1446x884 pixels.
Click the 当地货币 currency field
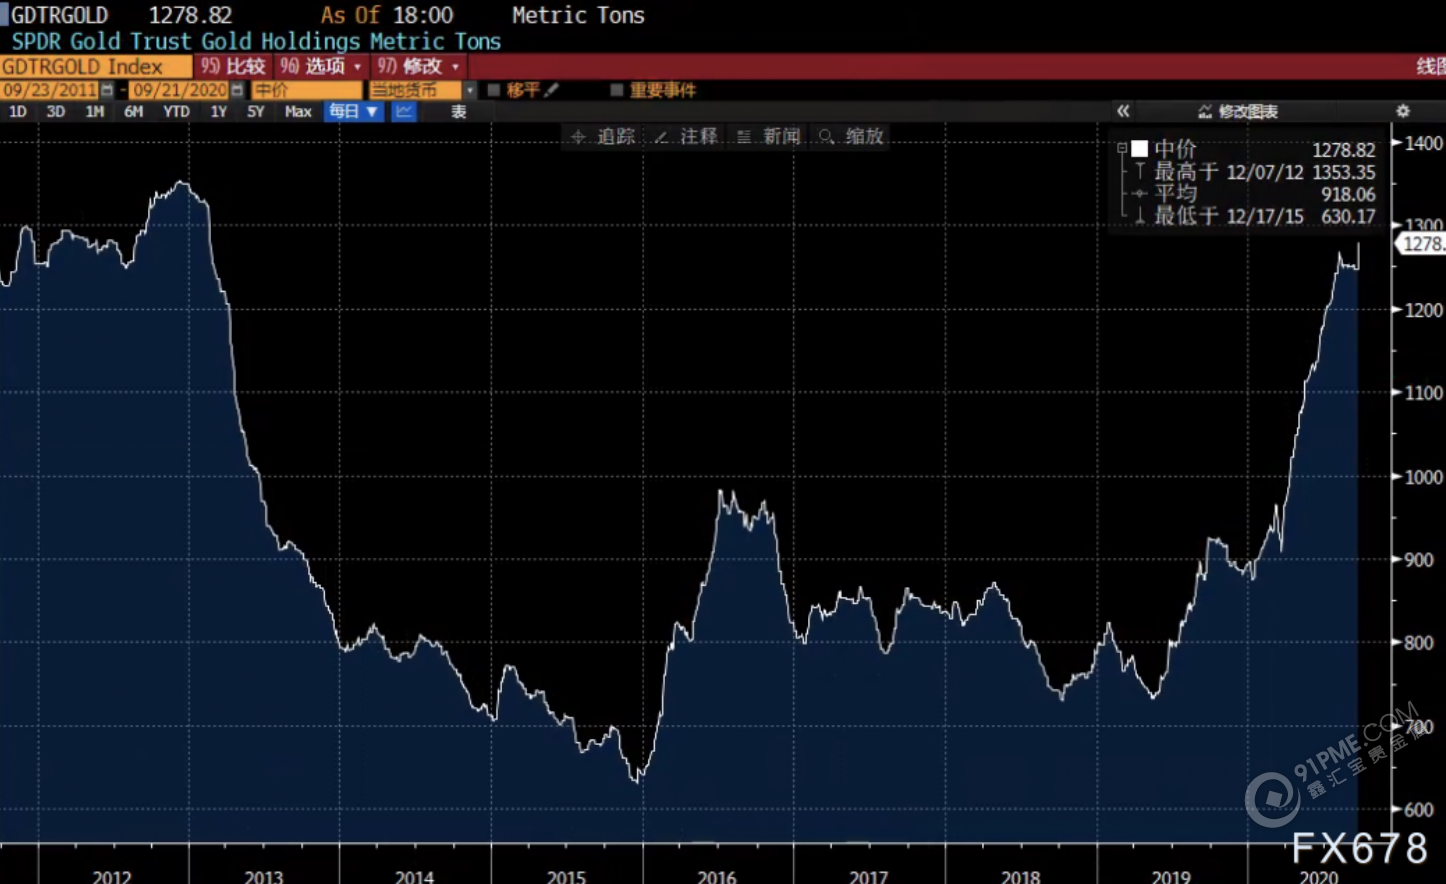pyautogui.click(x=416, y=90)
